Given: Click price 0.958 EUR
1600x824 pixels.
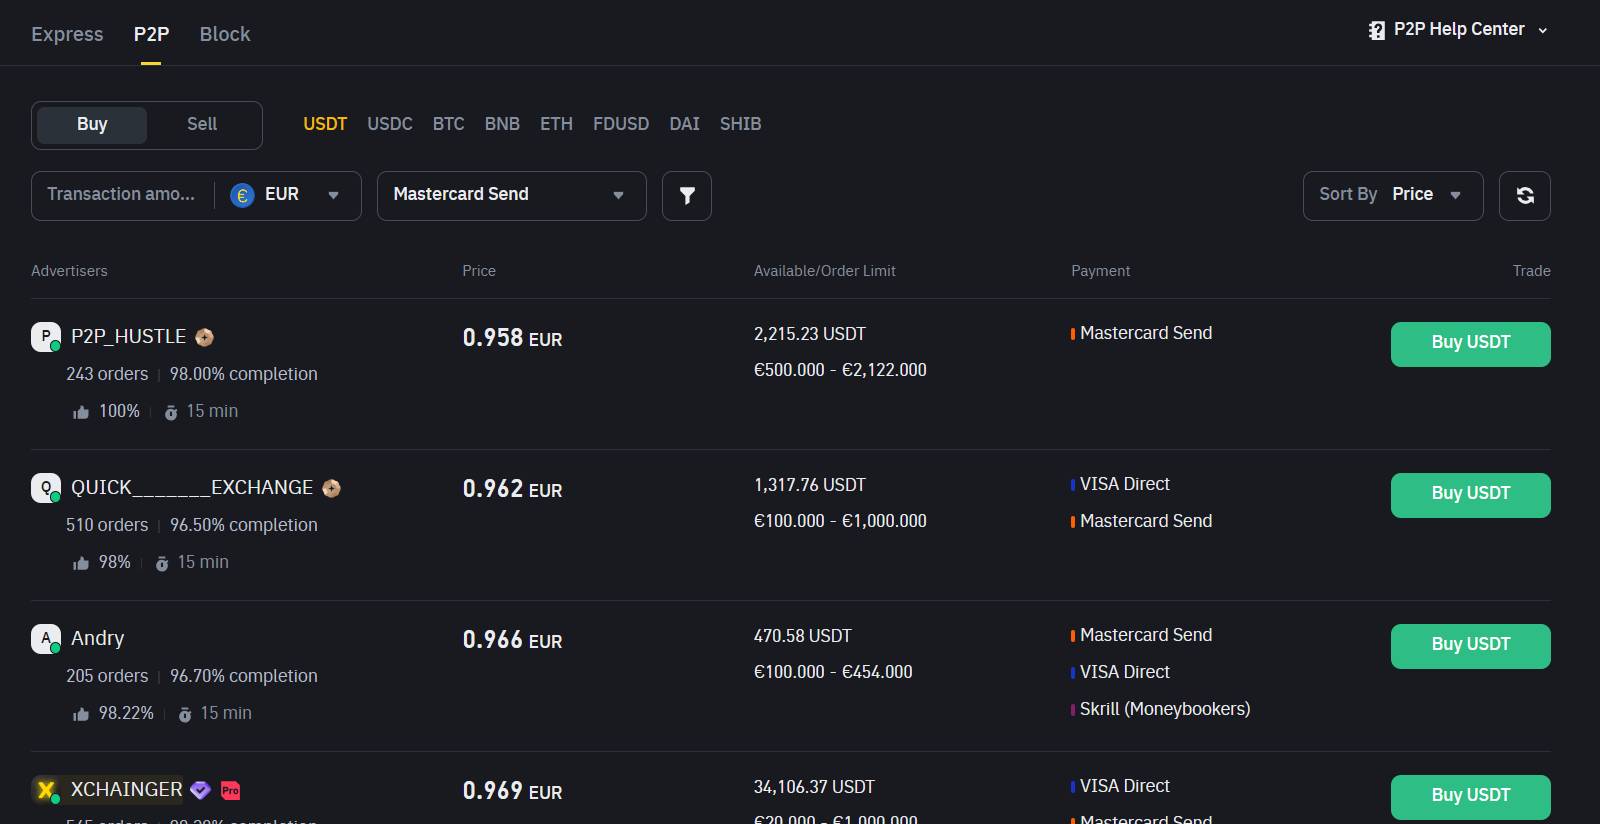Looking at the screenshot, I should pos(512,338).
